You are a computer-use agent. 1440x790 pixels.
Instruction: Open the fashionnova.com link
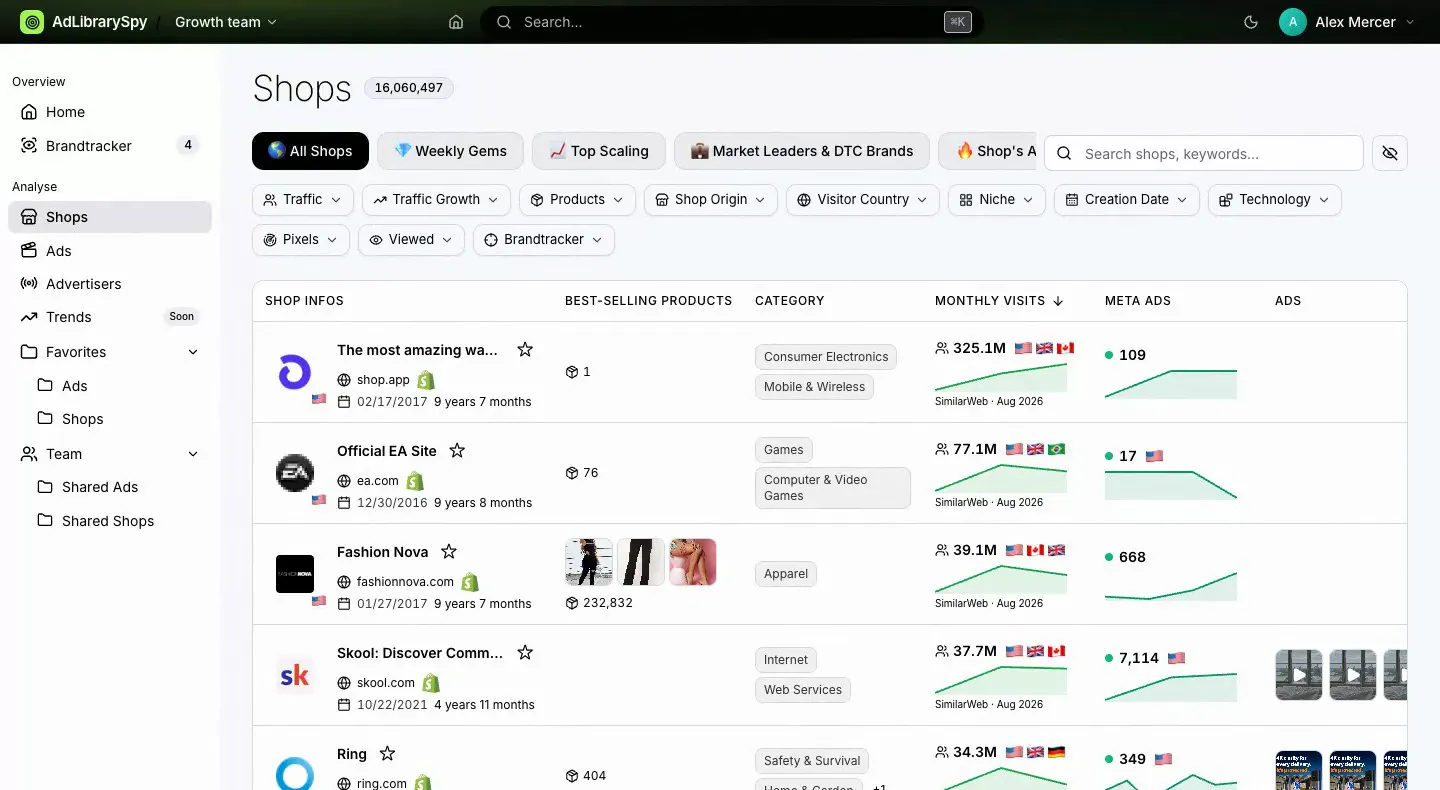point(405,581)
